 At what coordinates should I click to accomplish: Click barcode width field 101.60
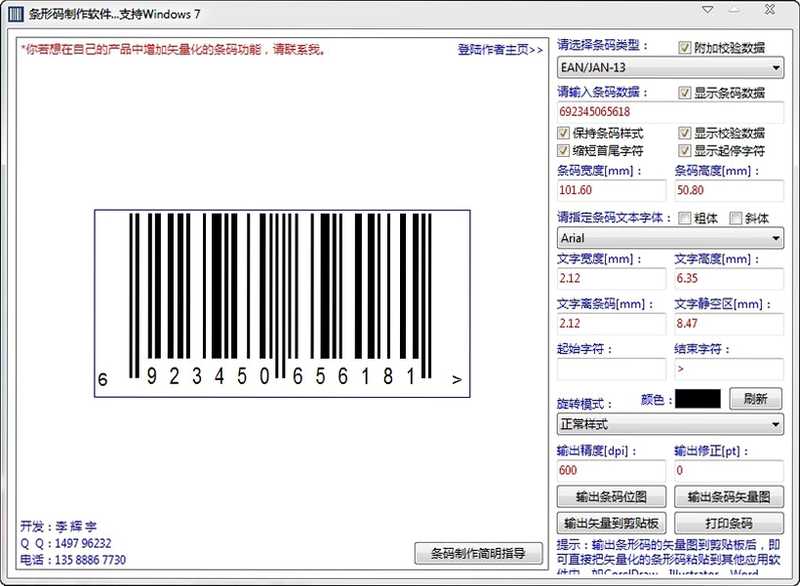pos(611,190)
